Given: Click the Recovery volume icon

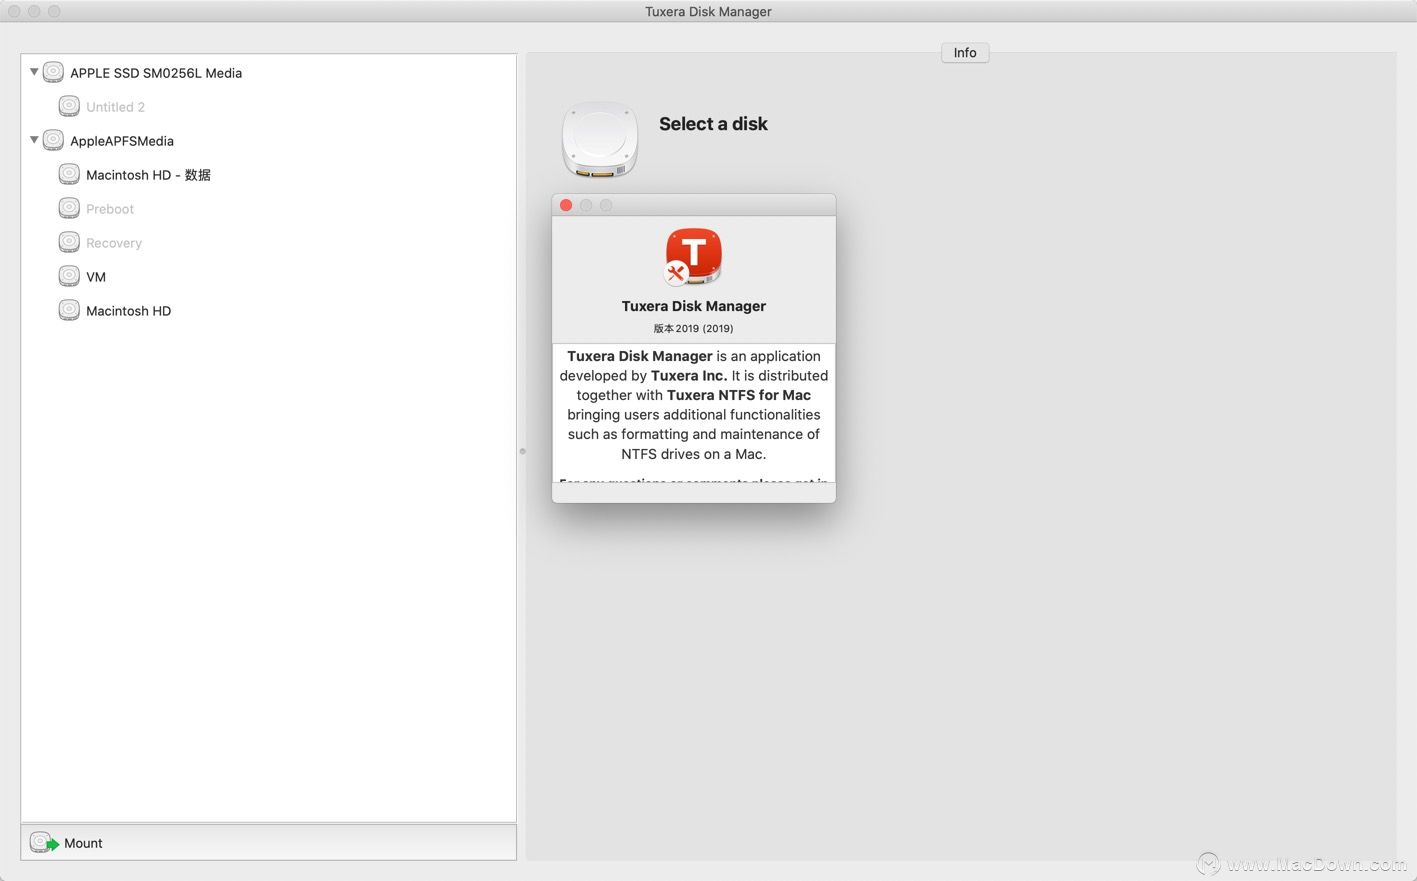Looking at the screenshot, I should [x=69, y=242].
